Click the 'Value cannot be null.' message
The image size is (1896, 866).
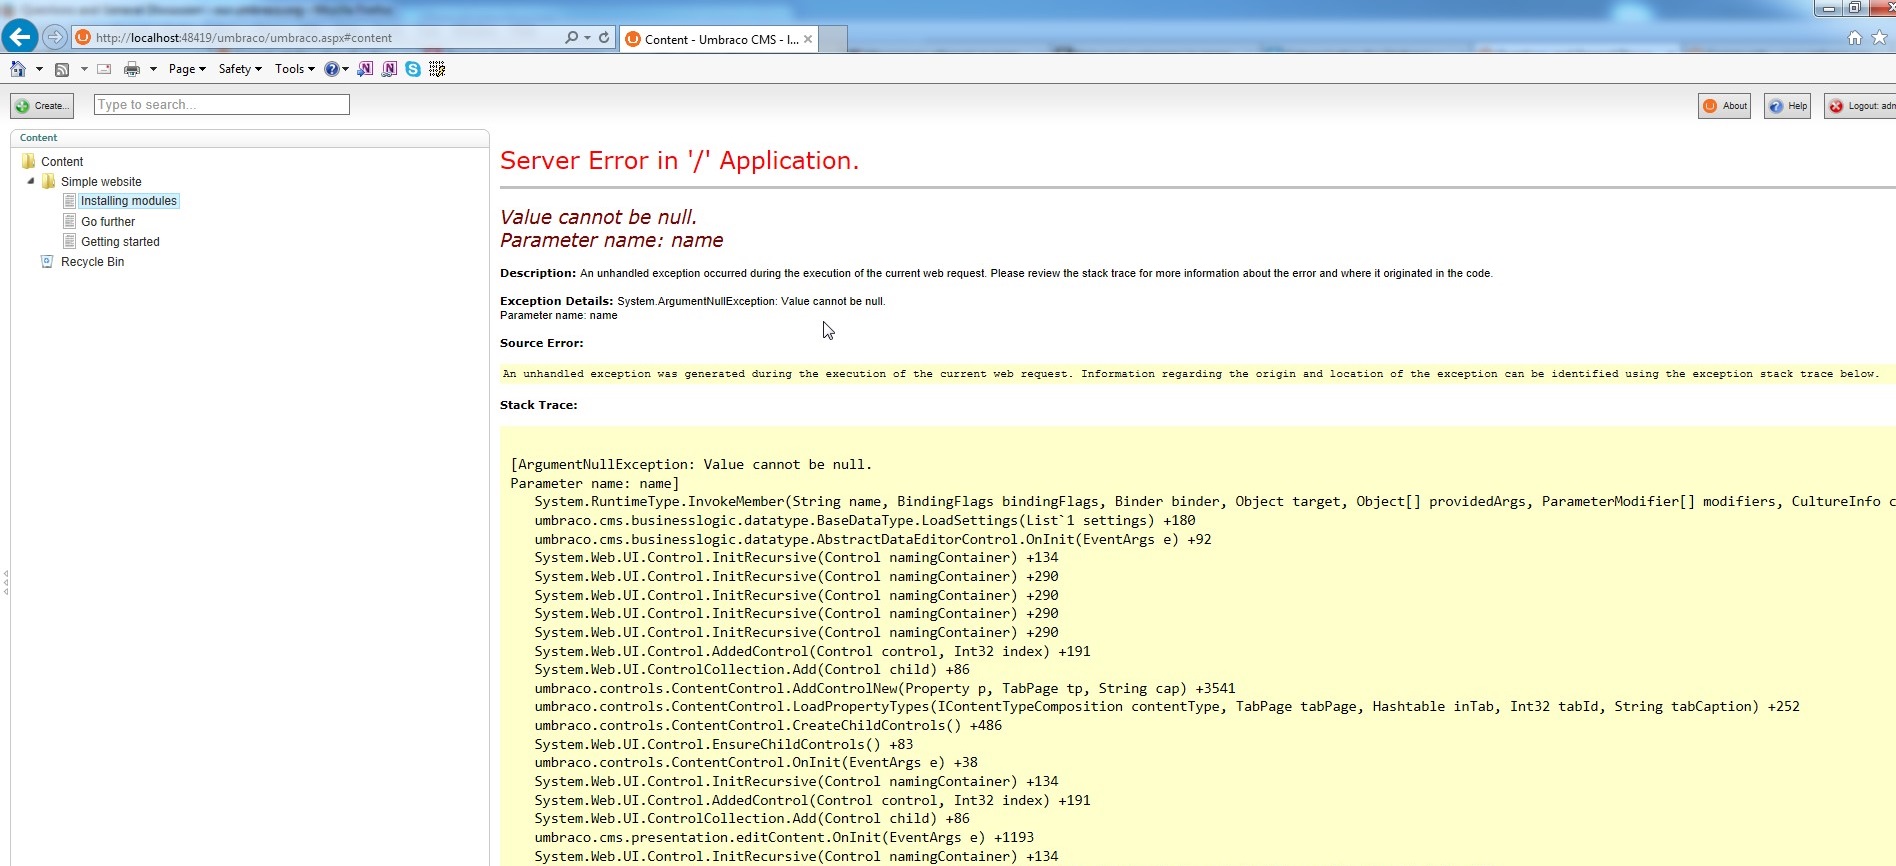point(598,217)
